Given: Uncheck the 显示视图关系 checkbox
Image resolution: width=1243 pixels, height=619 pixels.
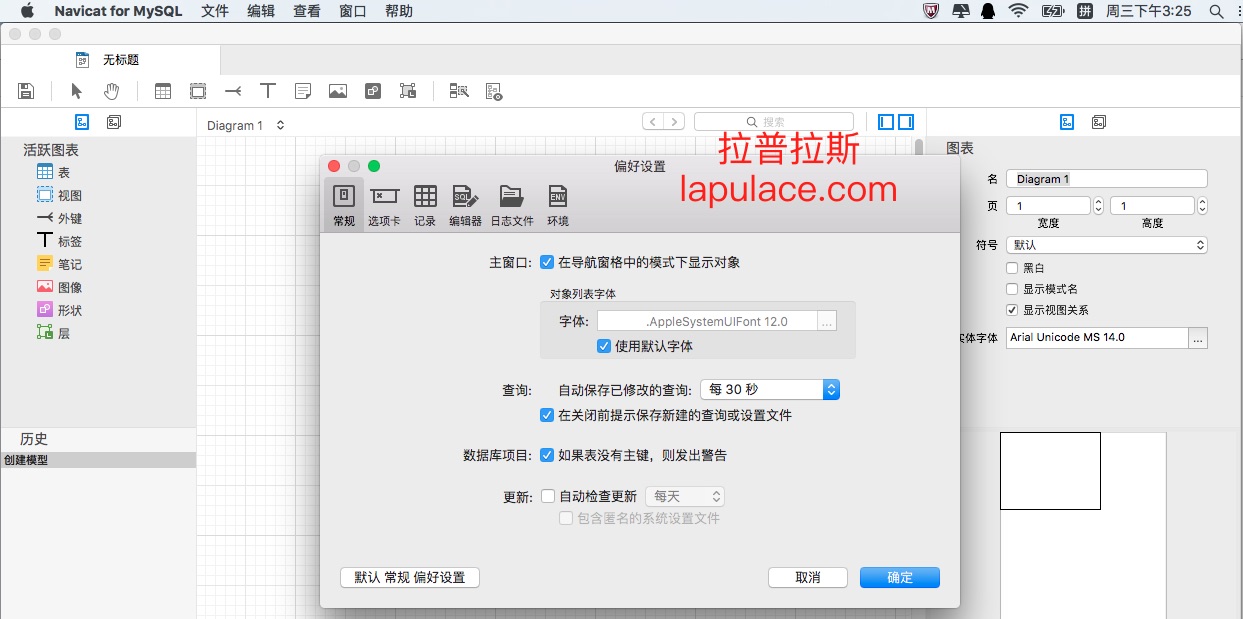Looking at the screenshot, I should (x=1012, y=310).
